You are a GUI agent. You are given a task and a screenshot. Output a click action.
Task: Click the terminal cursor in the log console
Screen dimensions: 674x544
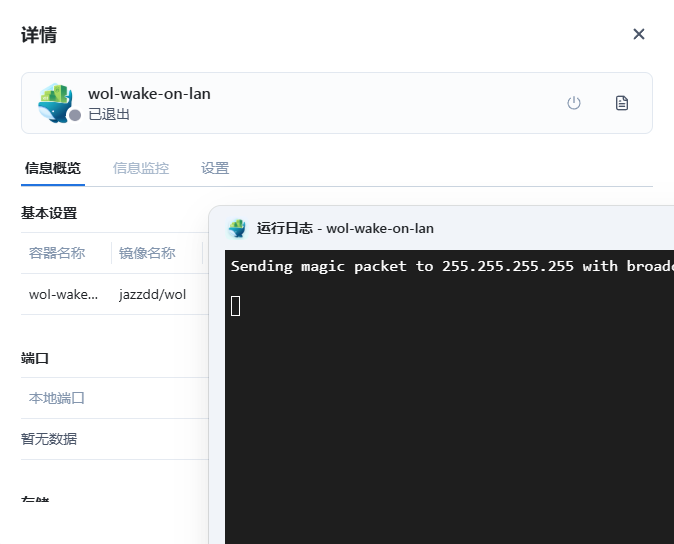pos(236,306)
